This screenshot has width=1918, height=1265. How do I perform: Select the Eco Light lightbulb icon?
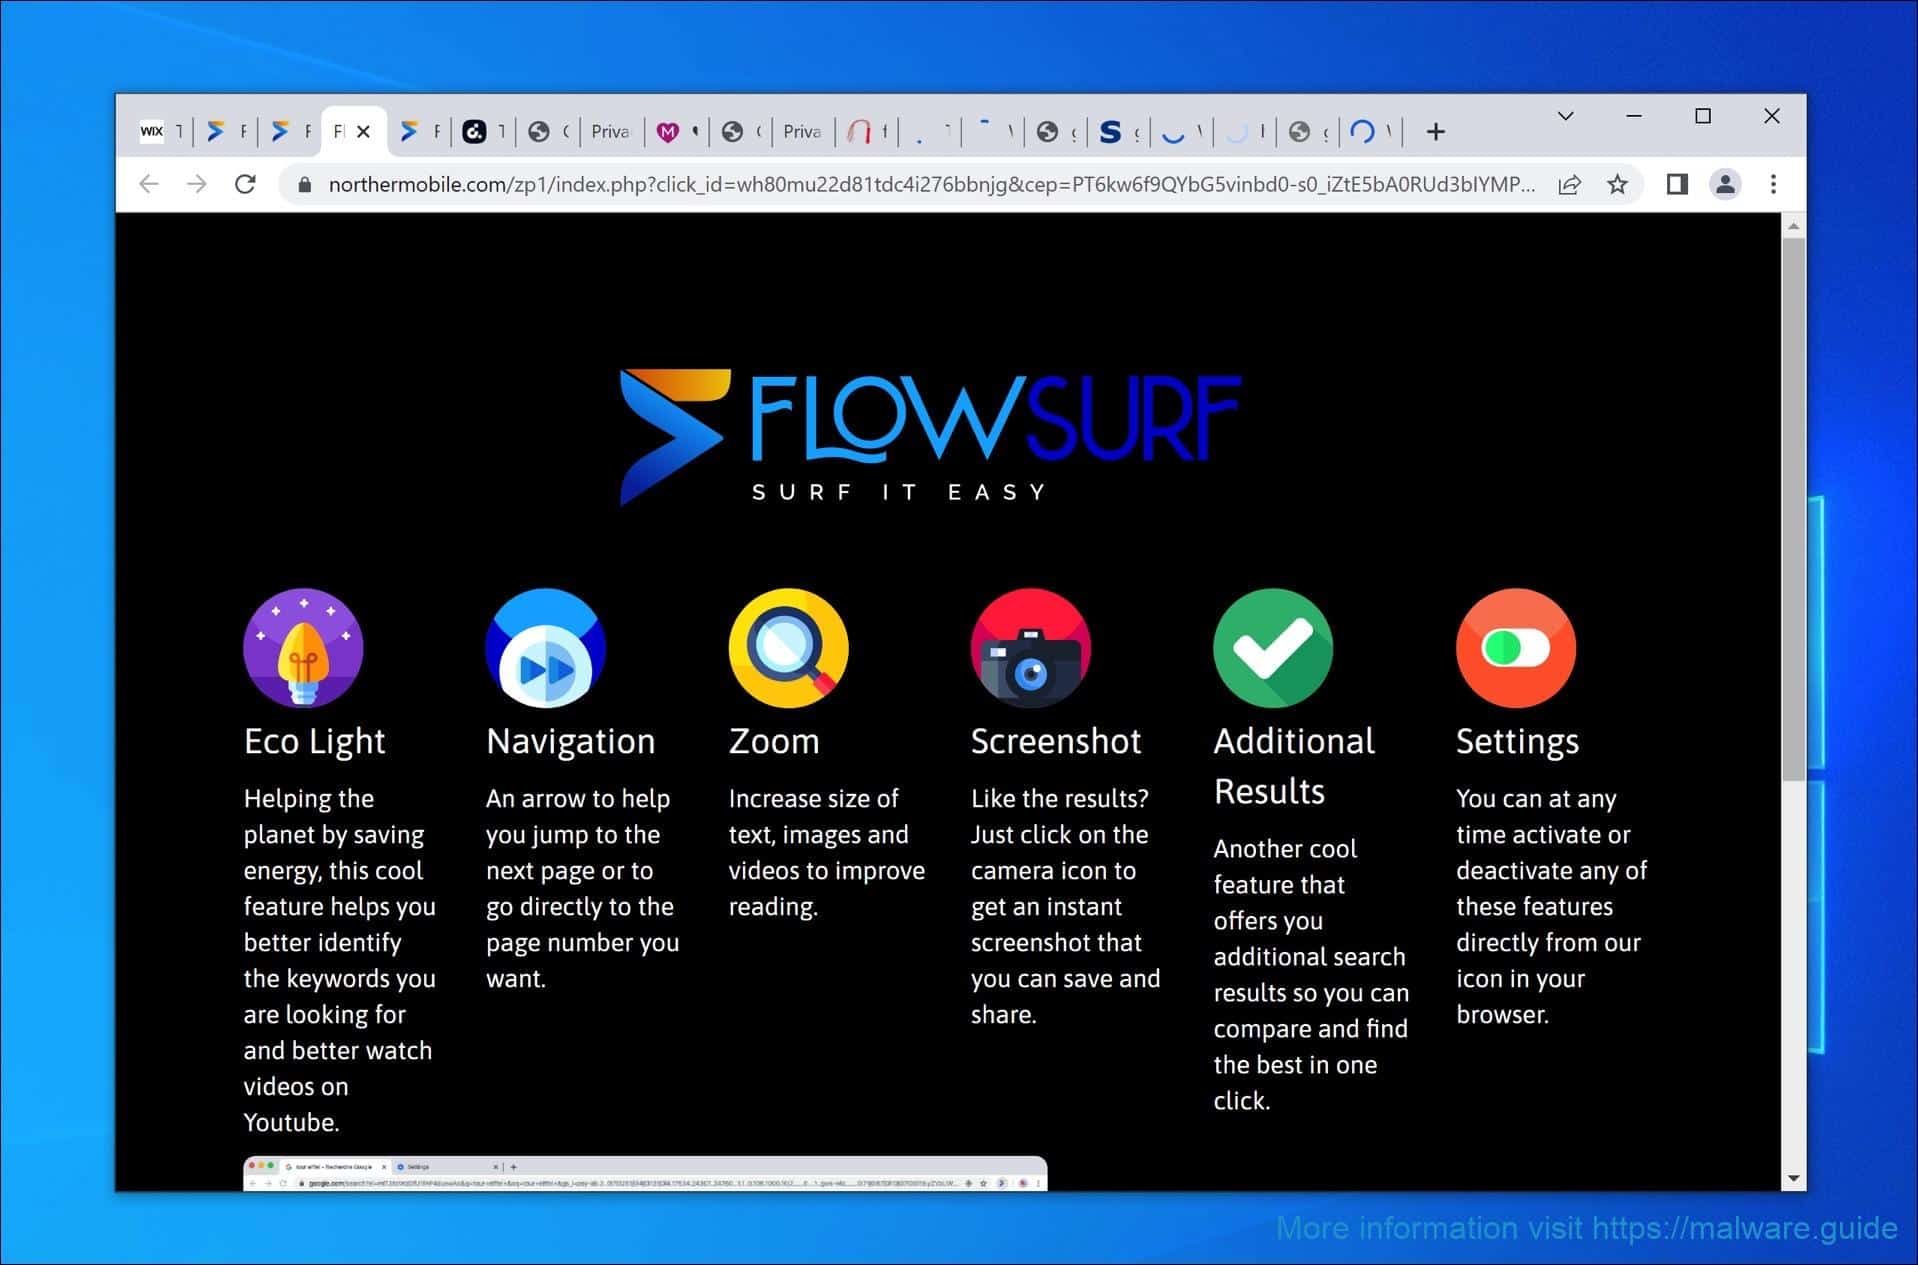pos(302,647)
